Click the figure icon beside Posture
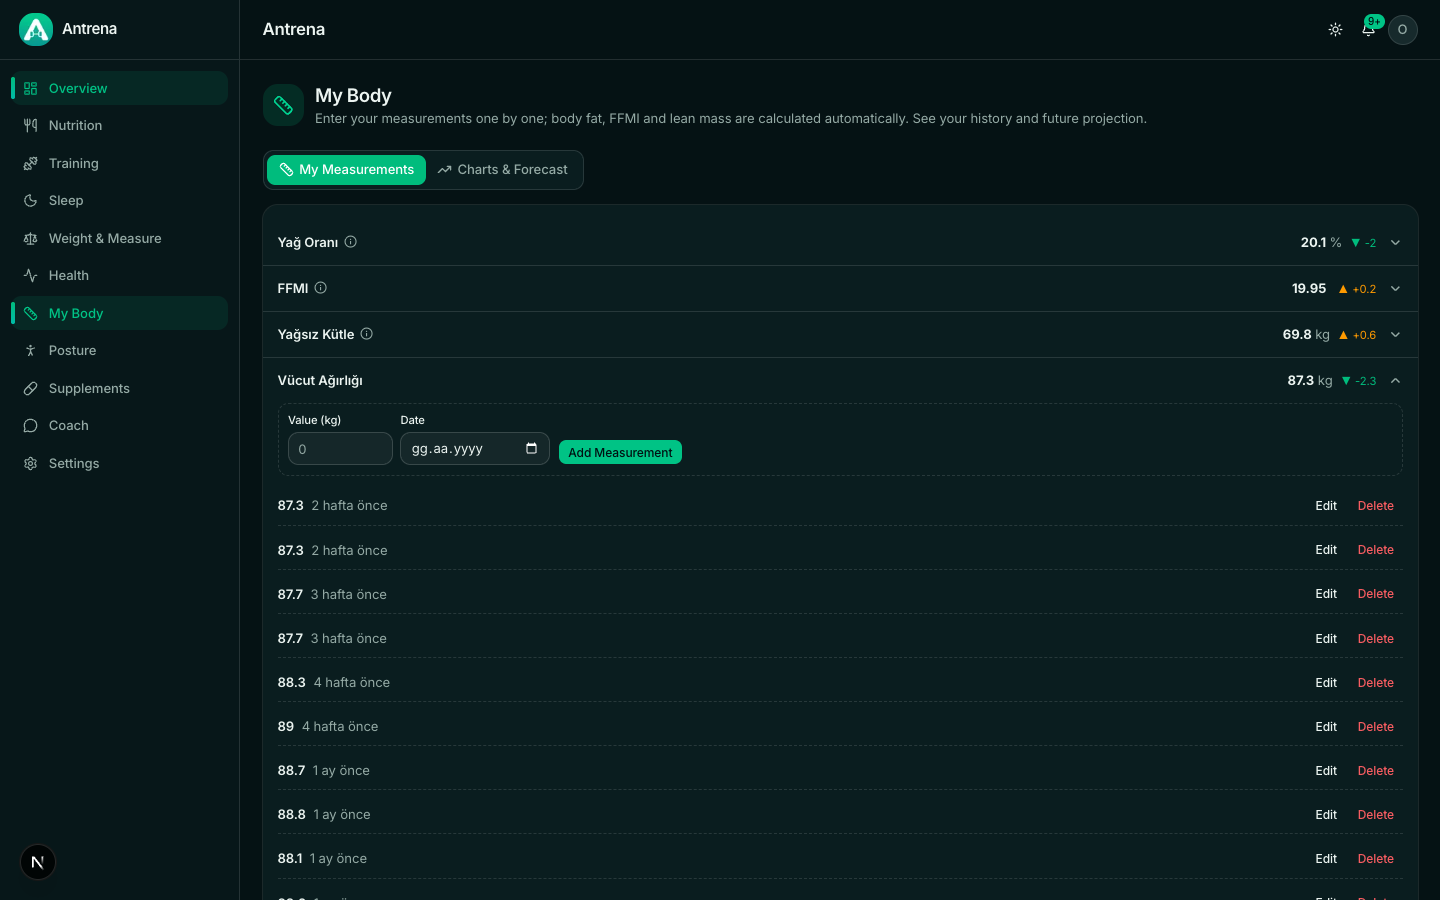The image size is (1440, 900). coord(31,351)
